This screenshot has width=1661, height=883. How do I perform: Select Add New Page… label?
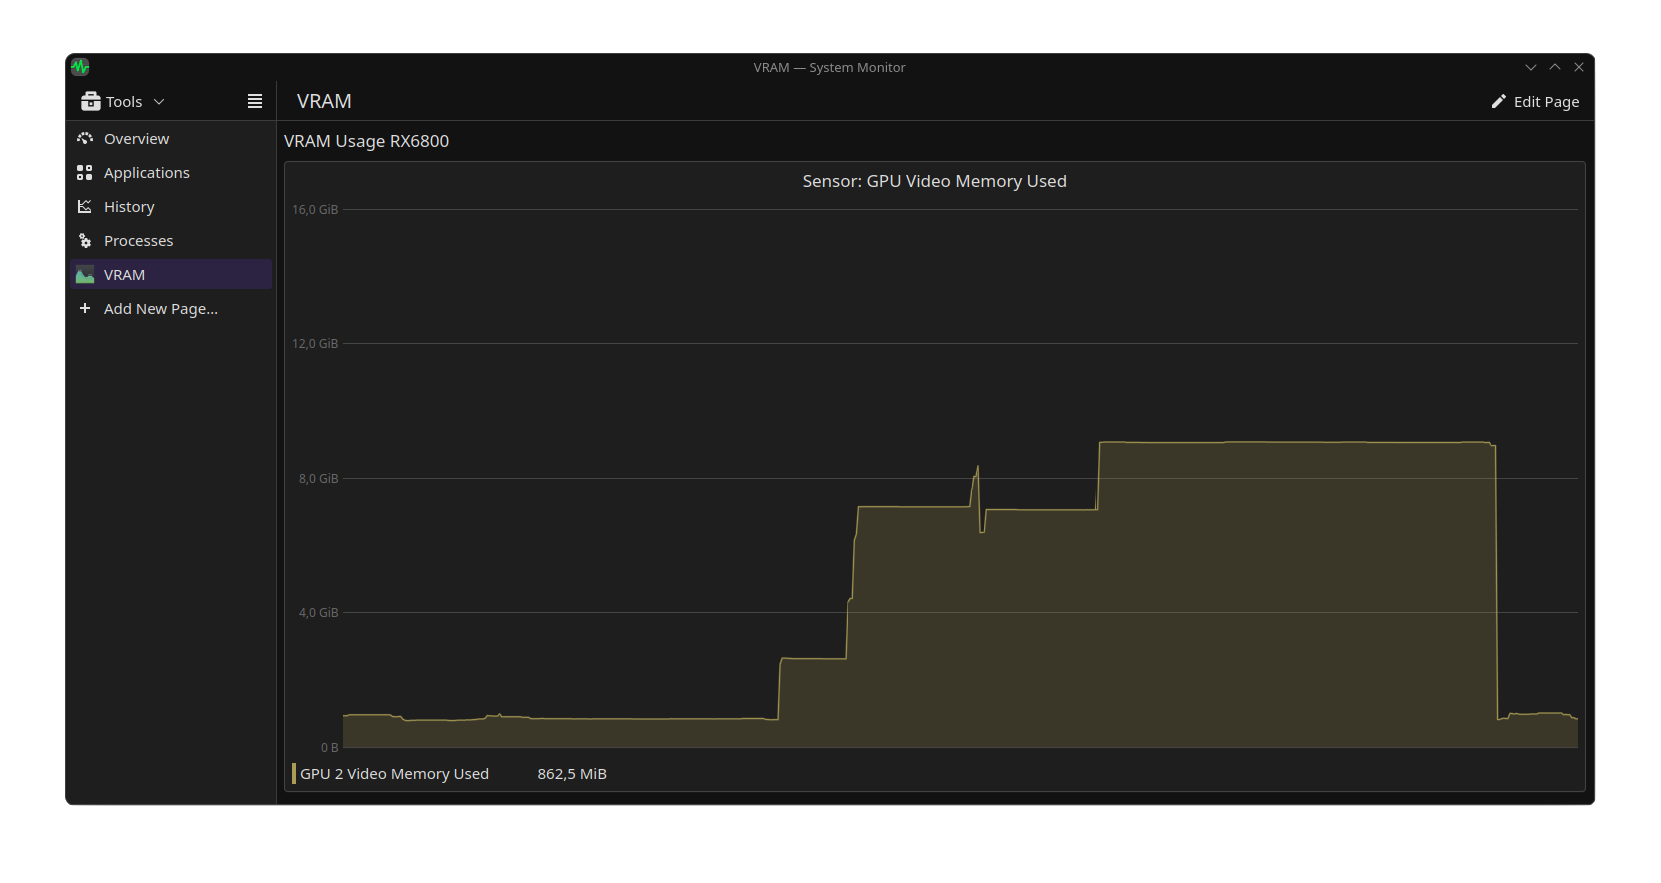(161, 309)
